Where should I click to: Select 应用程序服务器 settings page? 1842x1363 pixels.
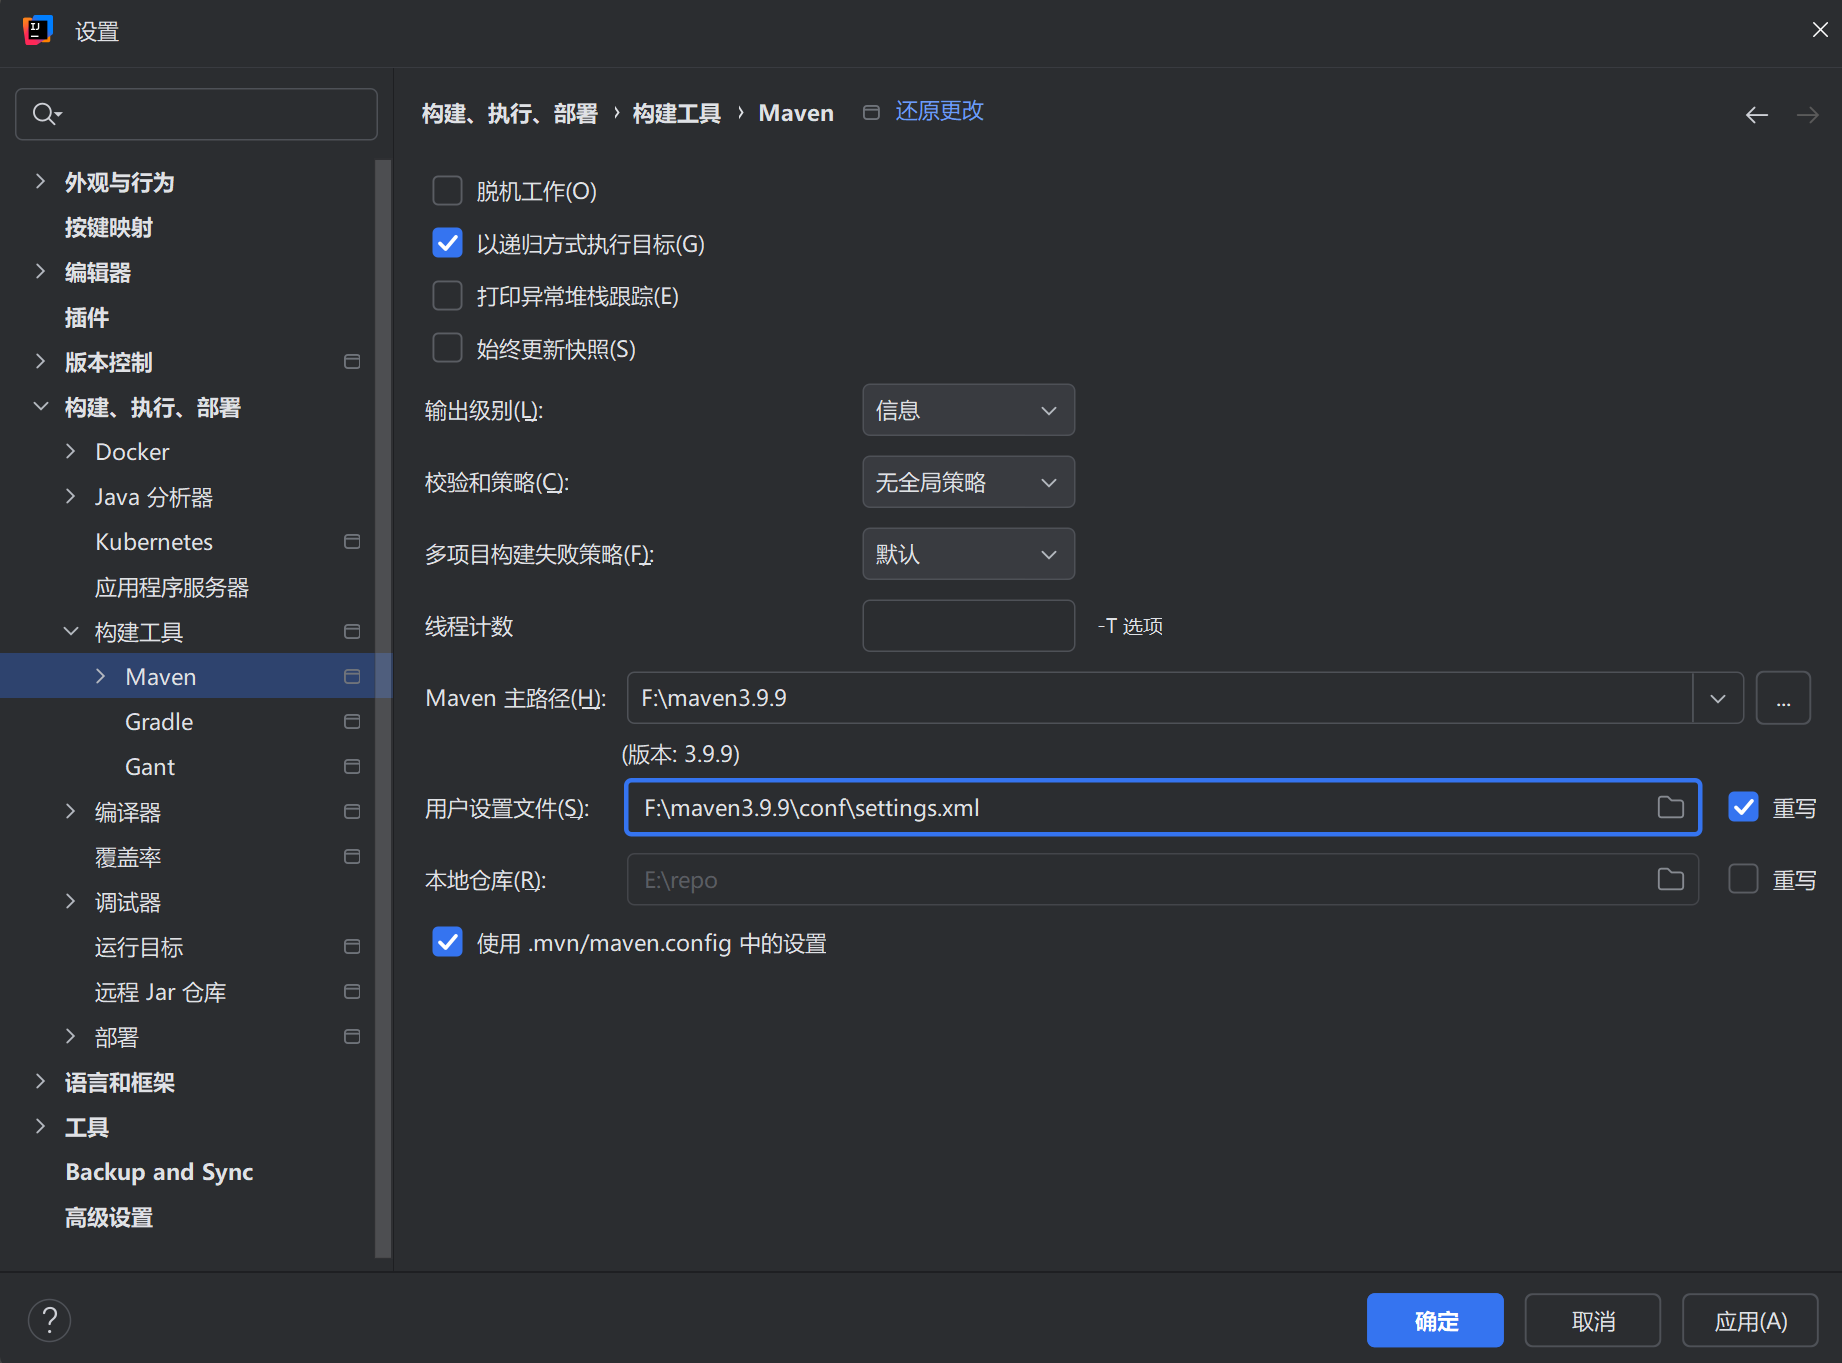click(171, 587)
